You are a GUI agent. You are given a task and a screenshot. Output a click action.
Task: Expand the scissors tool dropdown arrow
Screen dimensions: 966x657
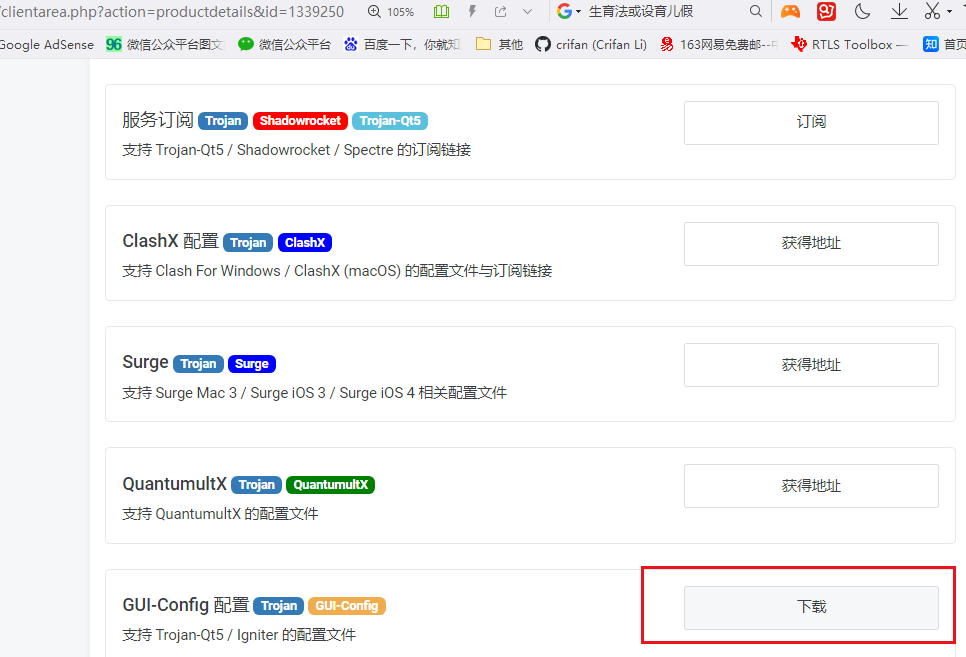949,12
